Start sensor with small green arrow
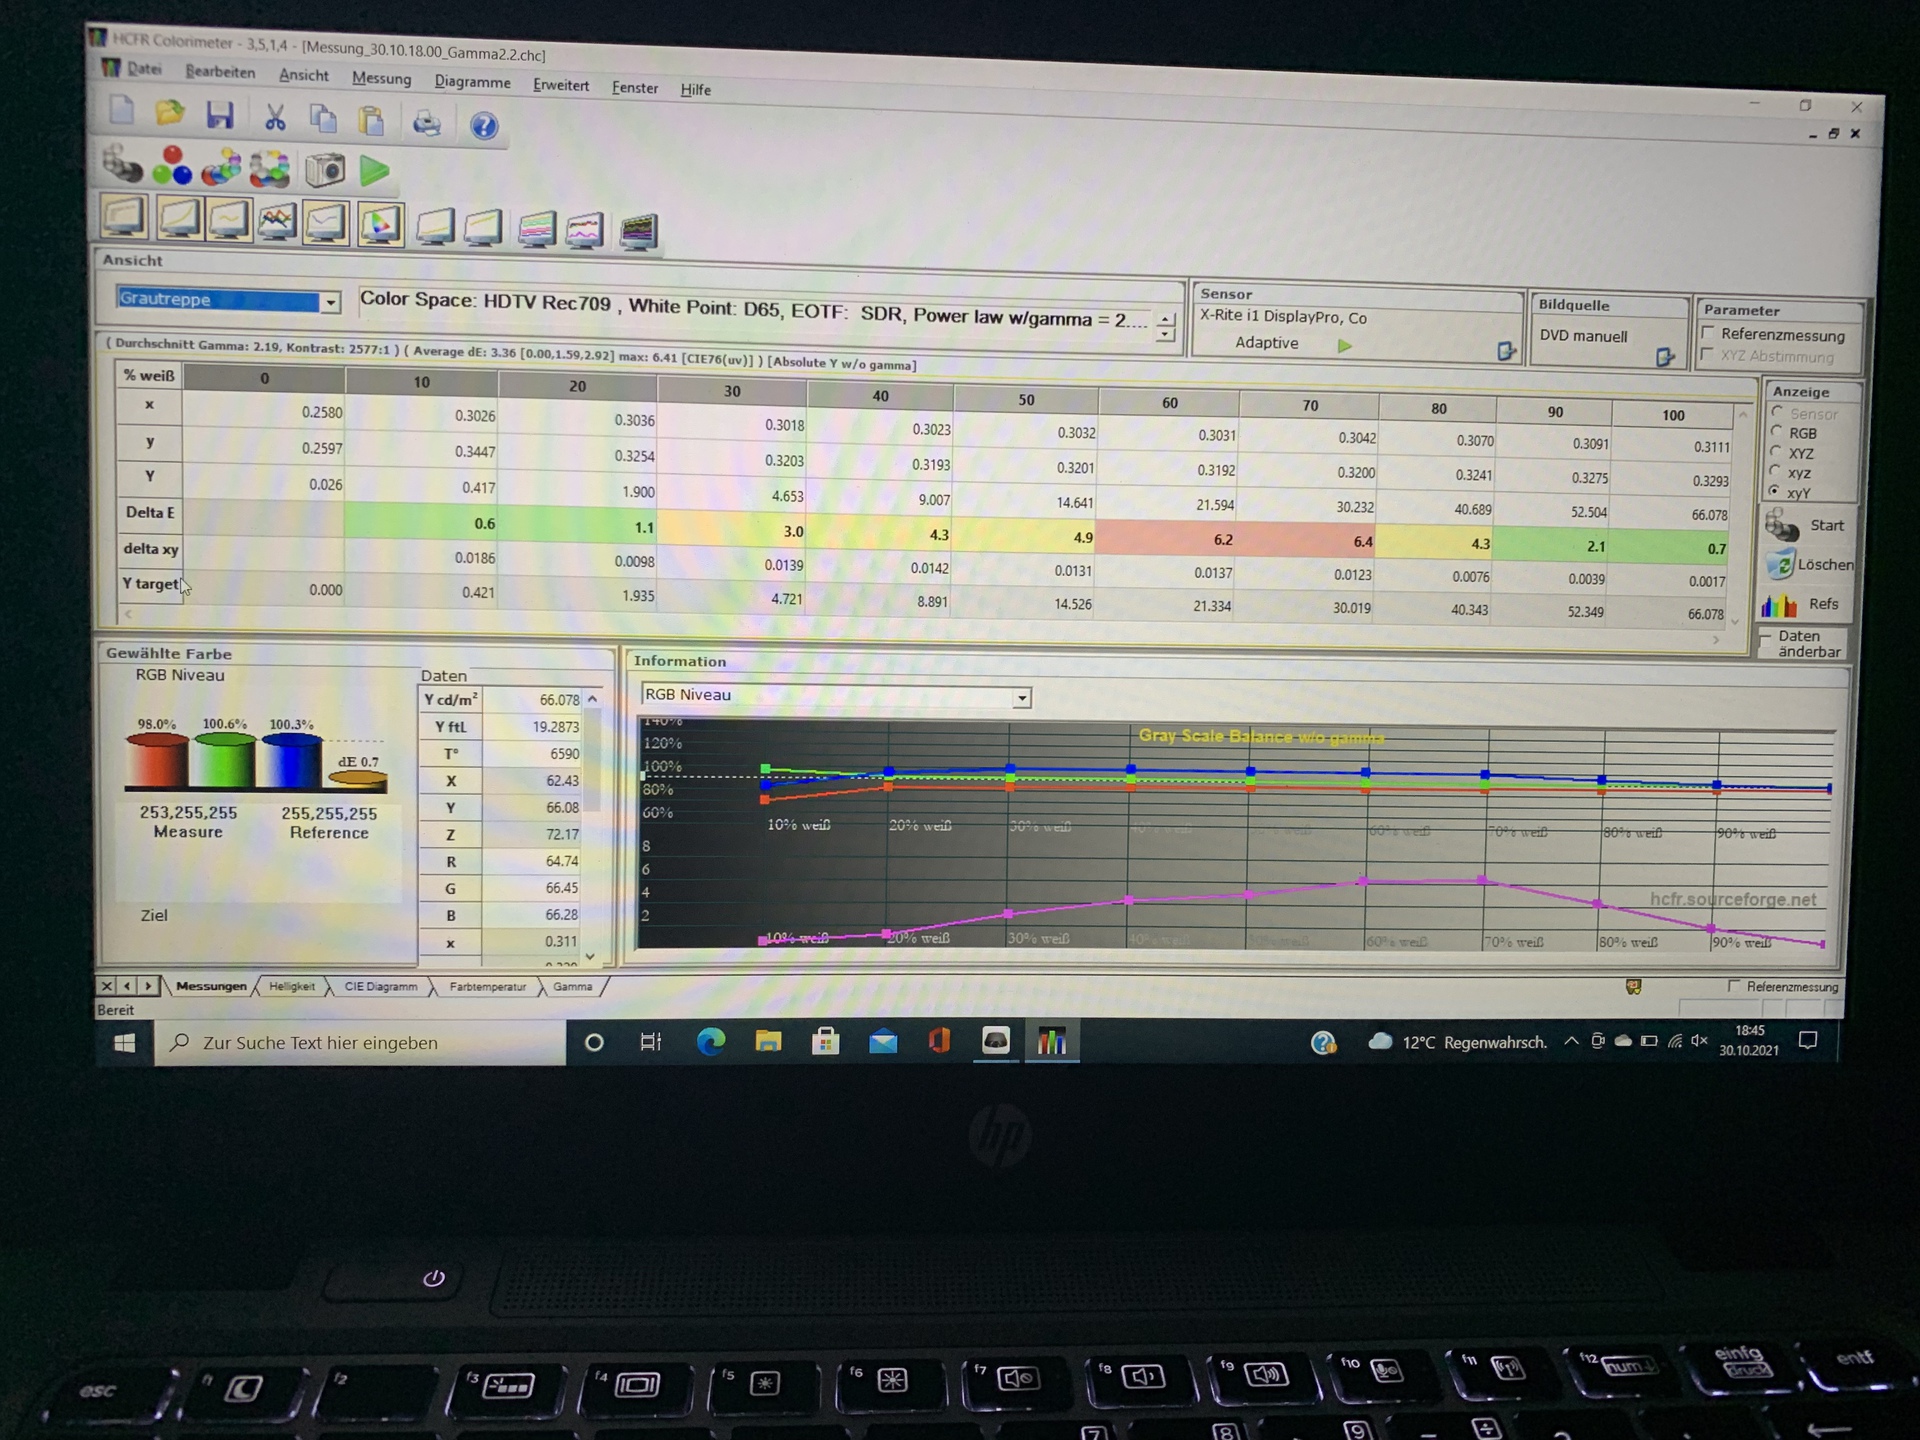This screenshot has width=1920, height=1440. click(1345, 346)
